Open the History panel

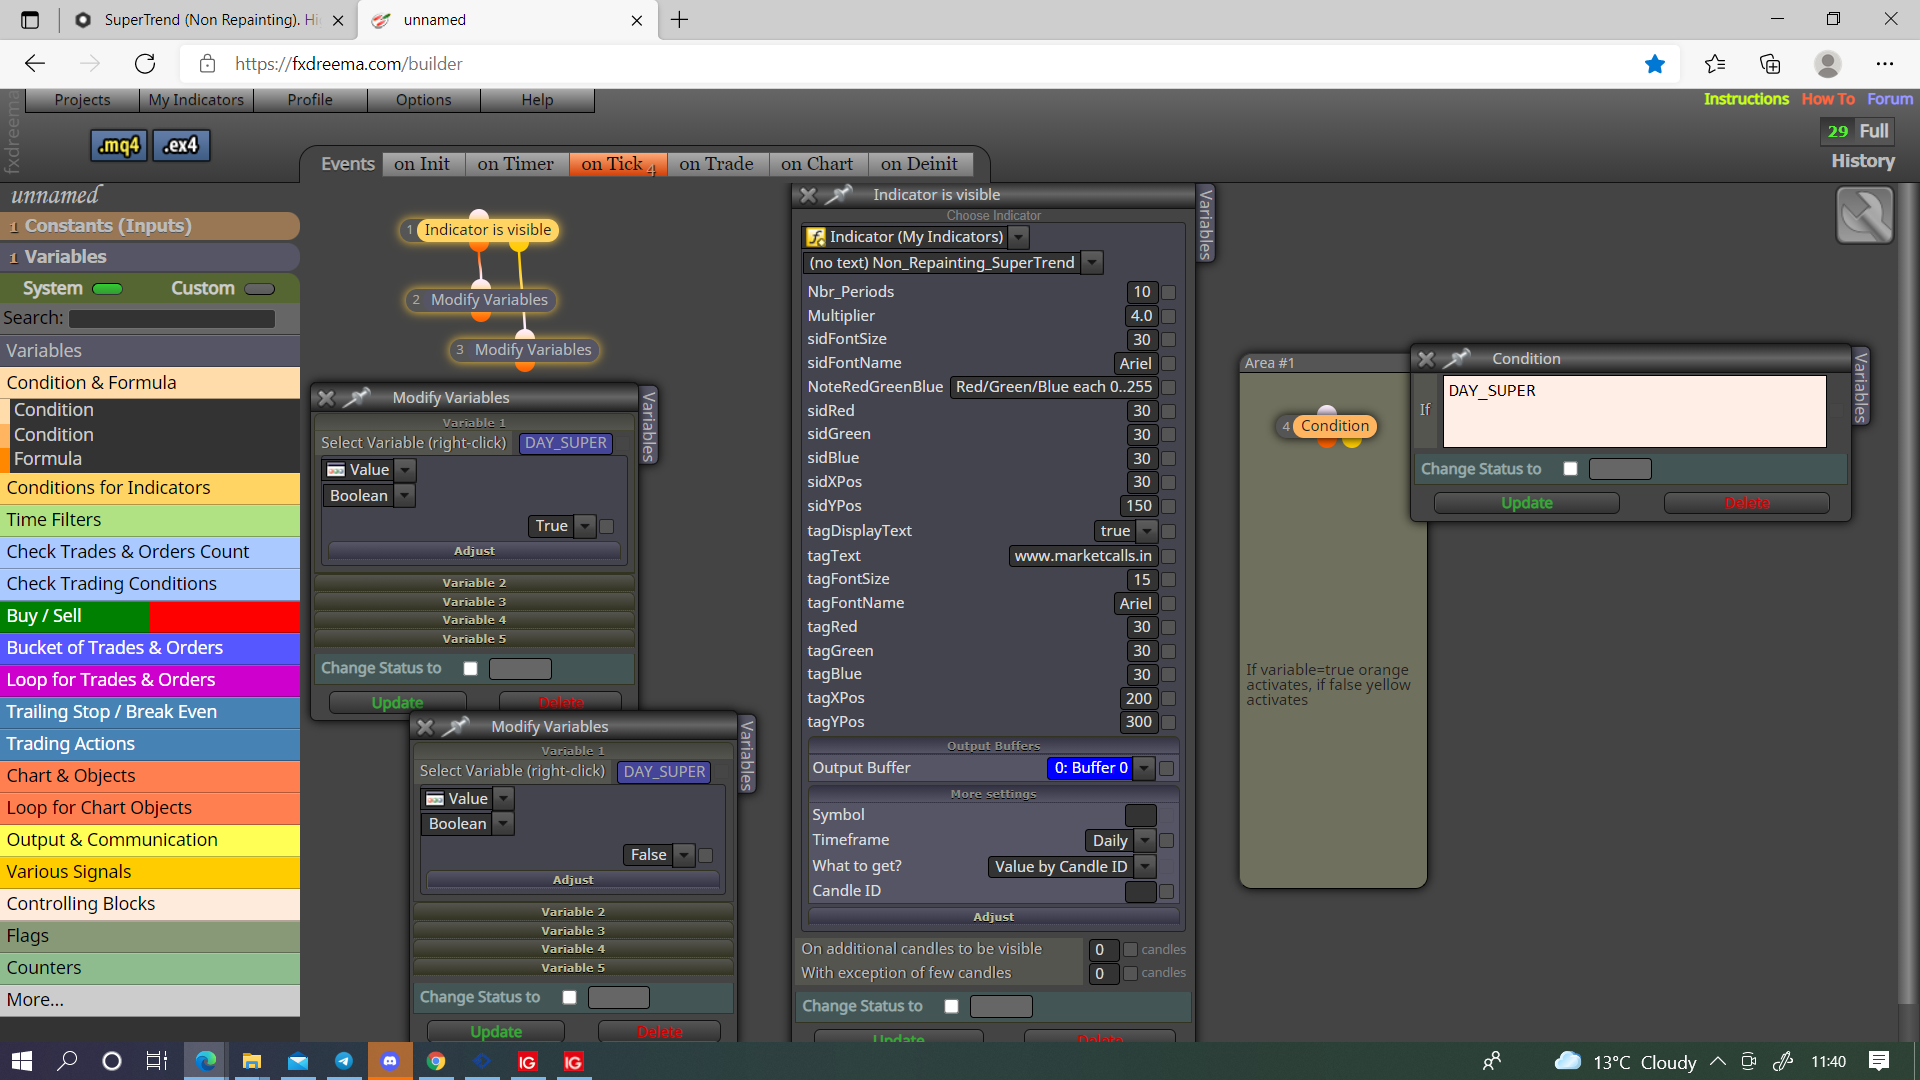pos(1862,161)
